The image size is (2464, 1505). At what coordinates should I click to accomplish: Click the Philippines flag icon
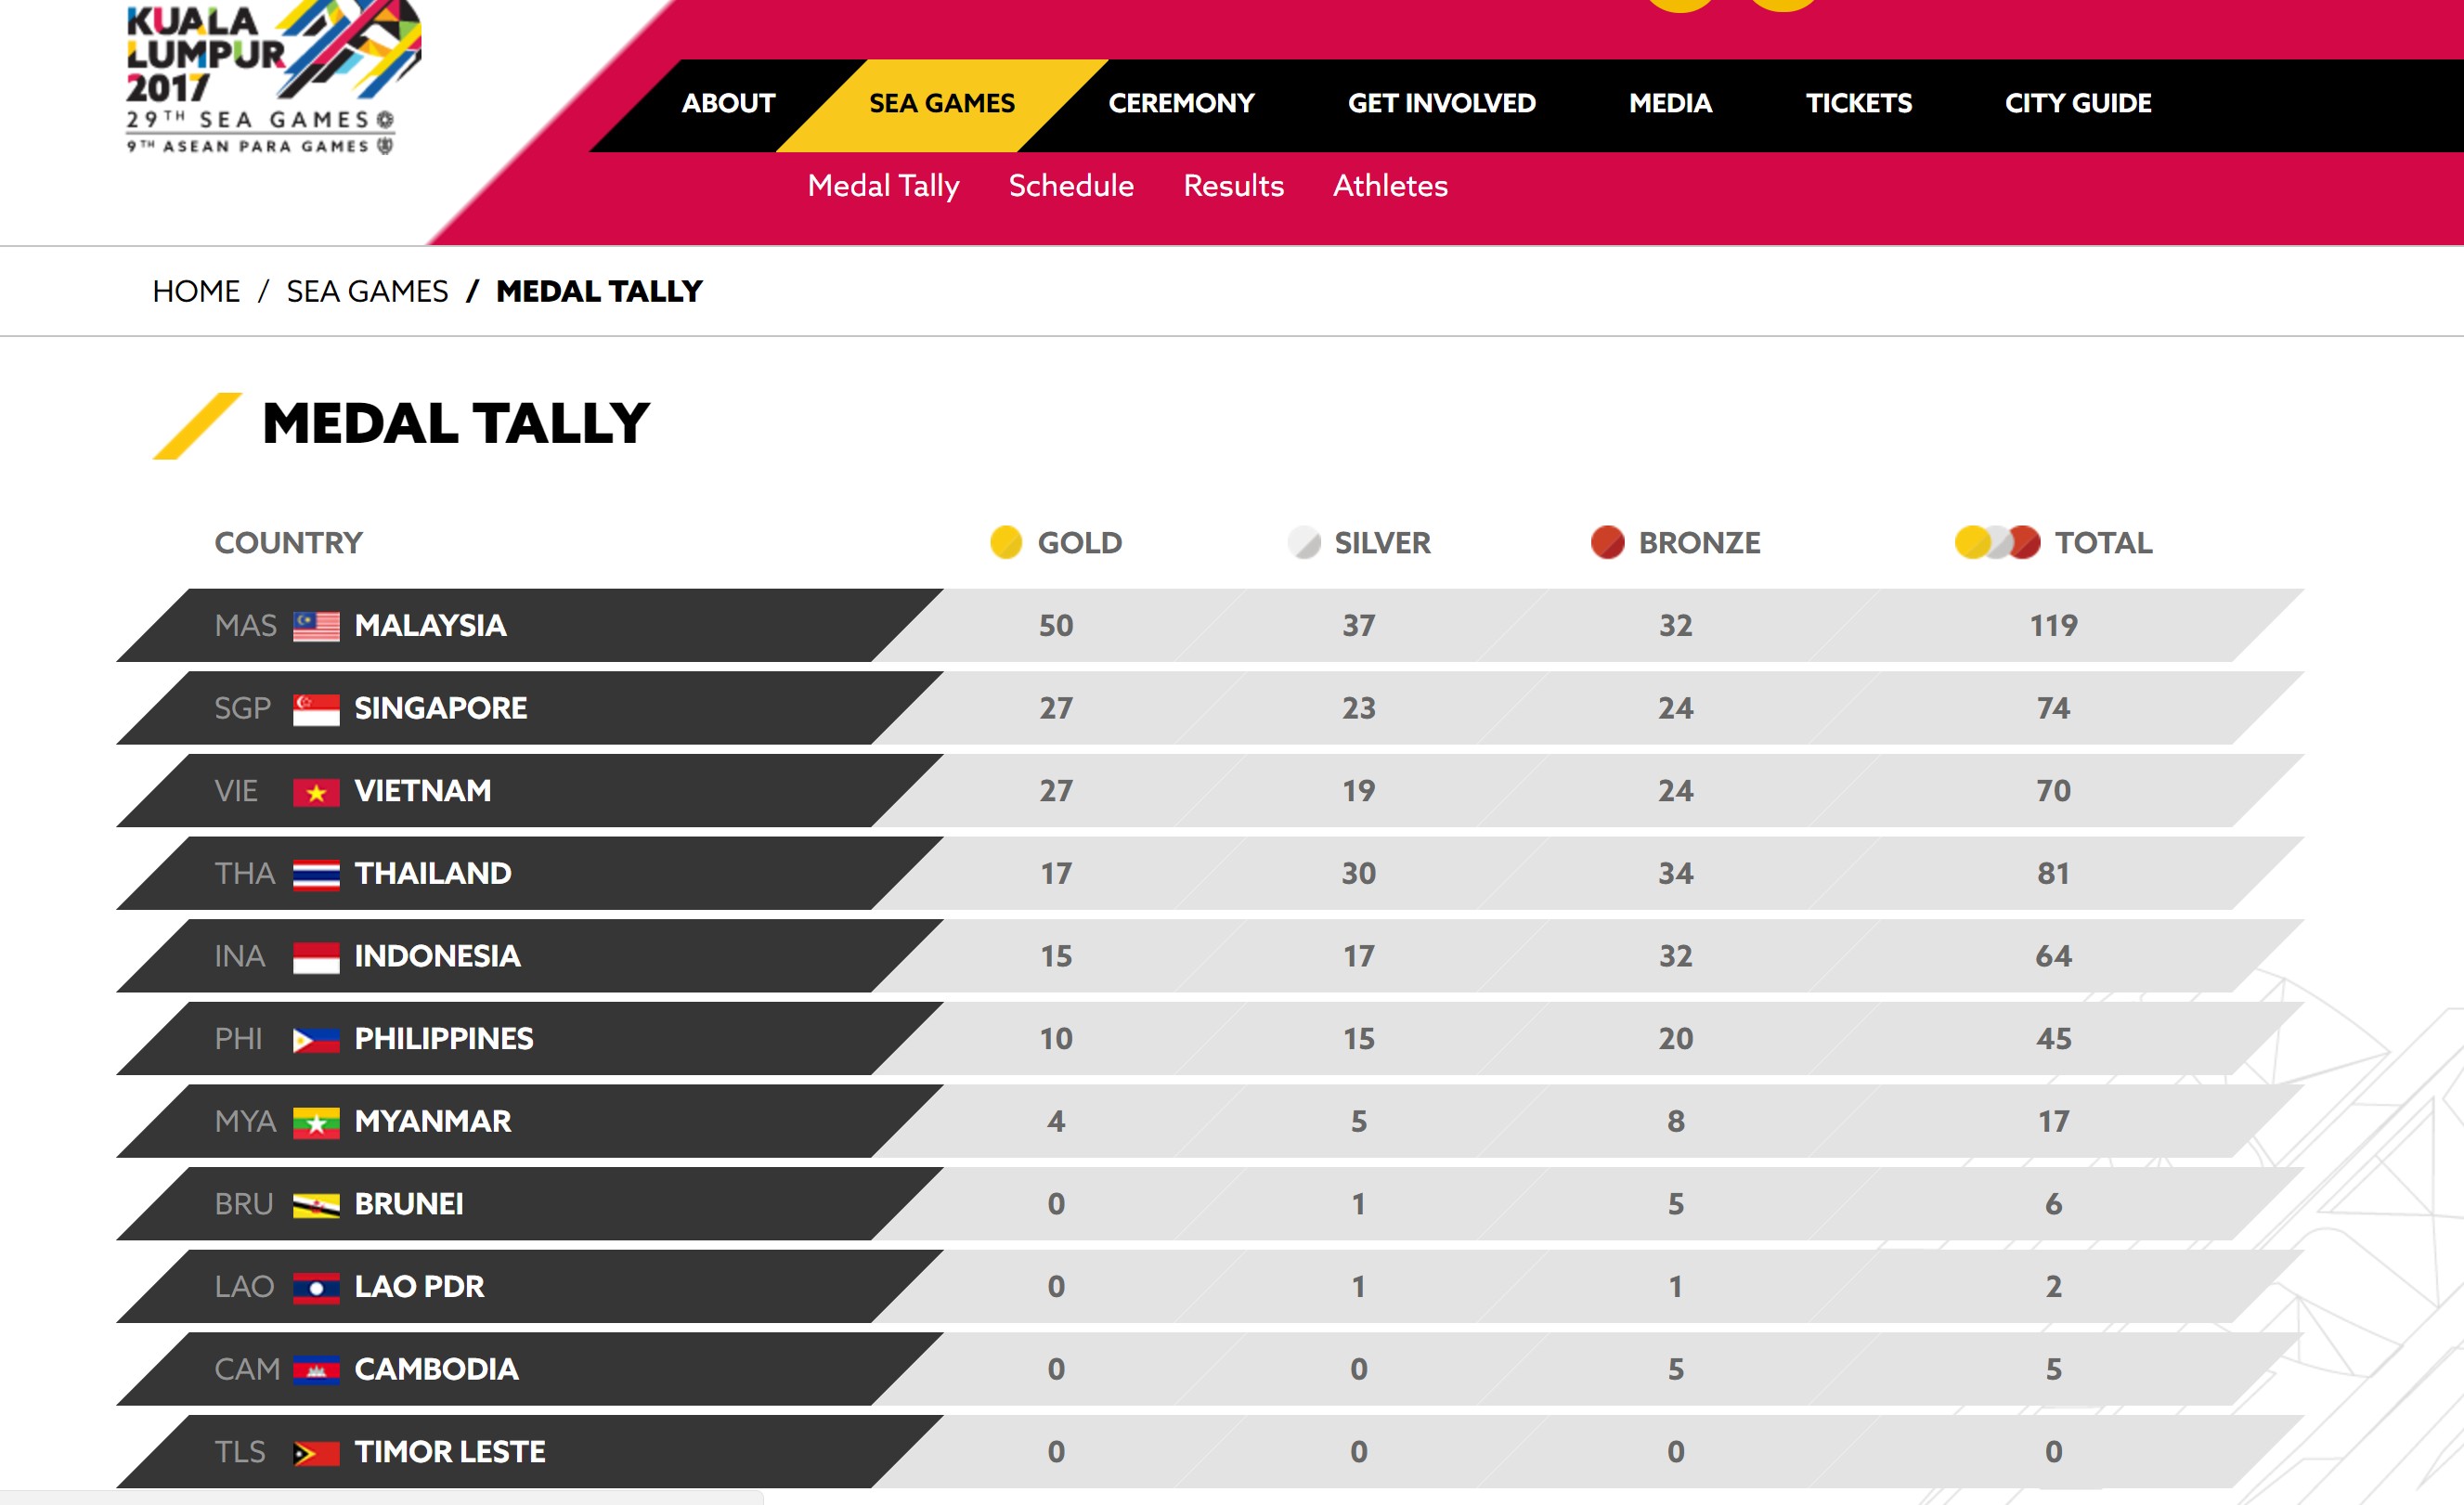click(316, 1040)
